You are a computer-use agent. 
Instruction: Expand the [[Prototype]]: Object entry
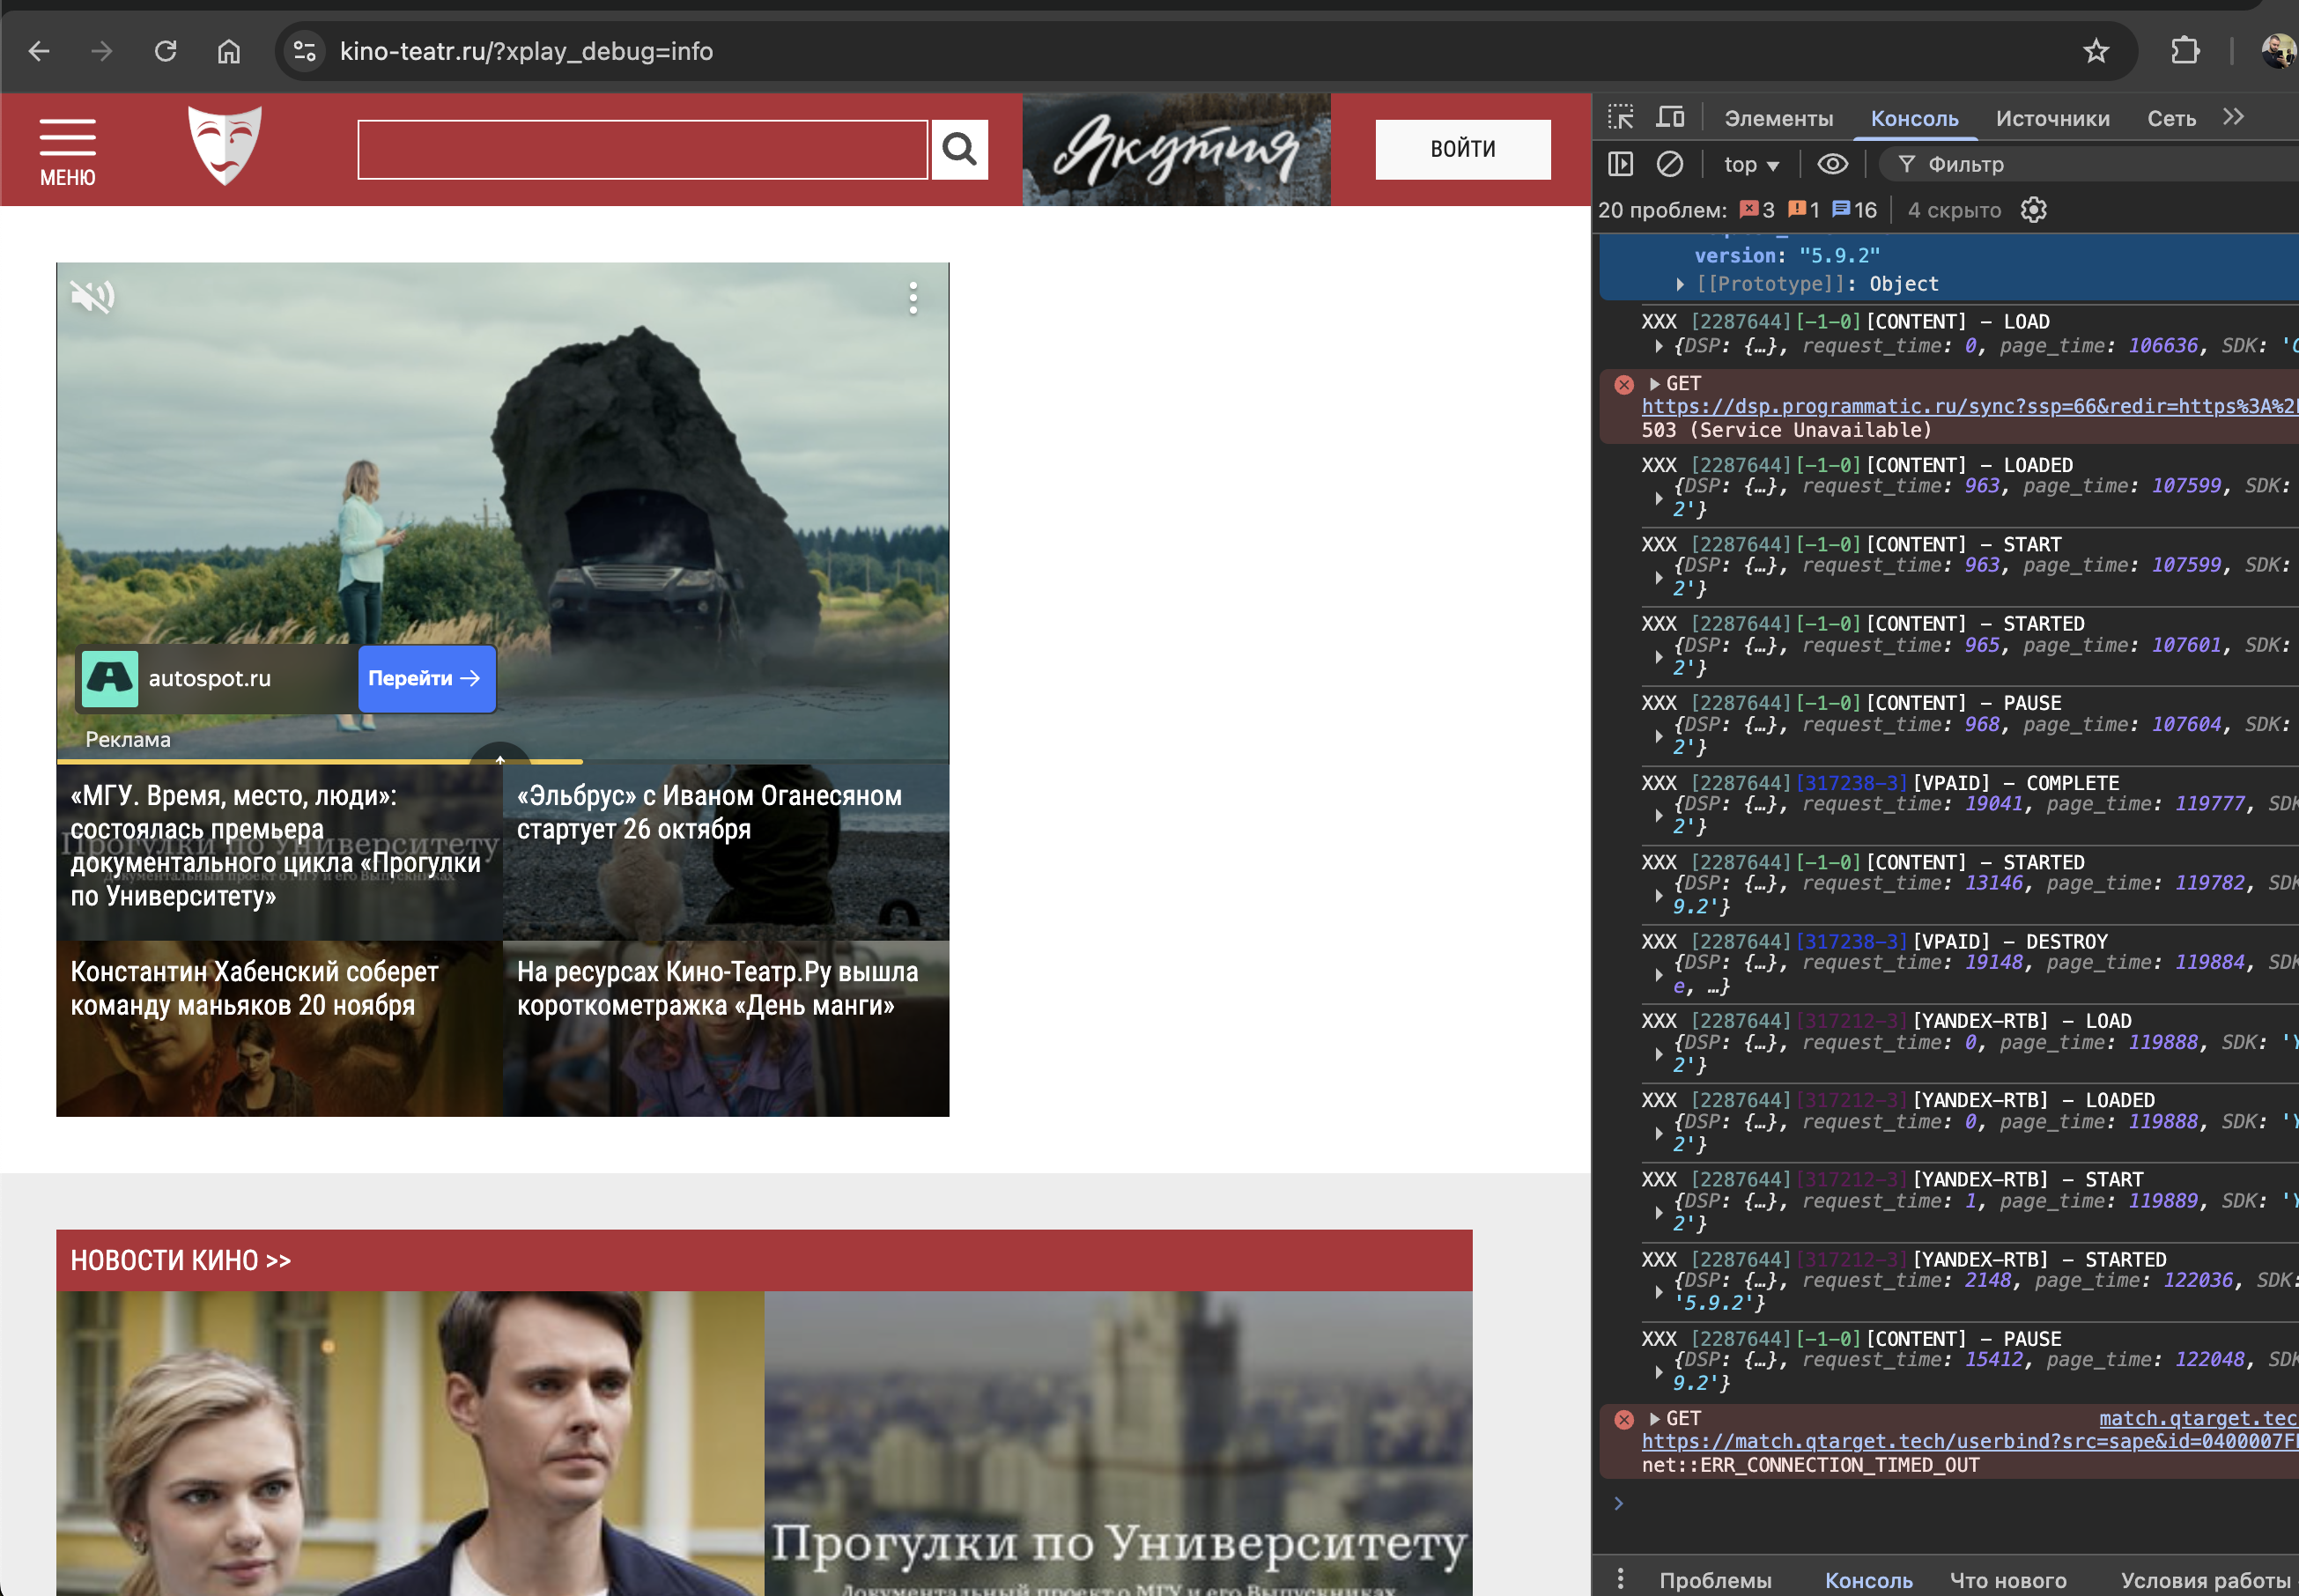(1680, 285)
